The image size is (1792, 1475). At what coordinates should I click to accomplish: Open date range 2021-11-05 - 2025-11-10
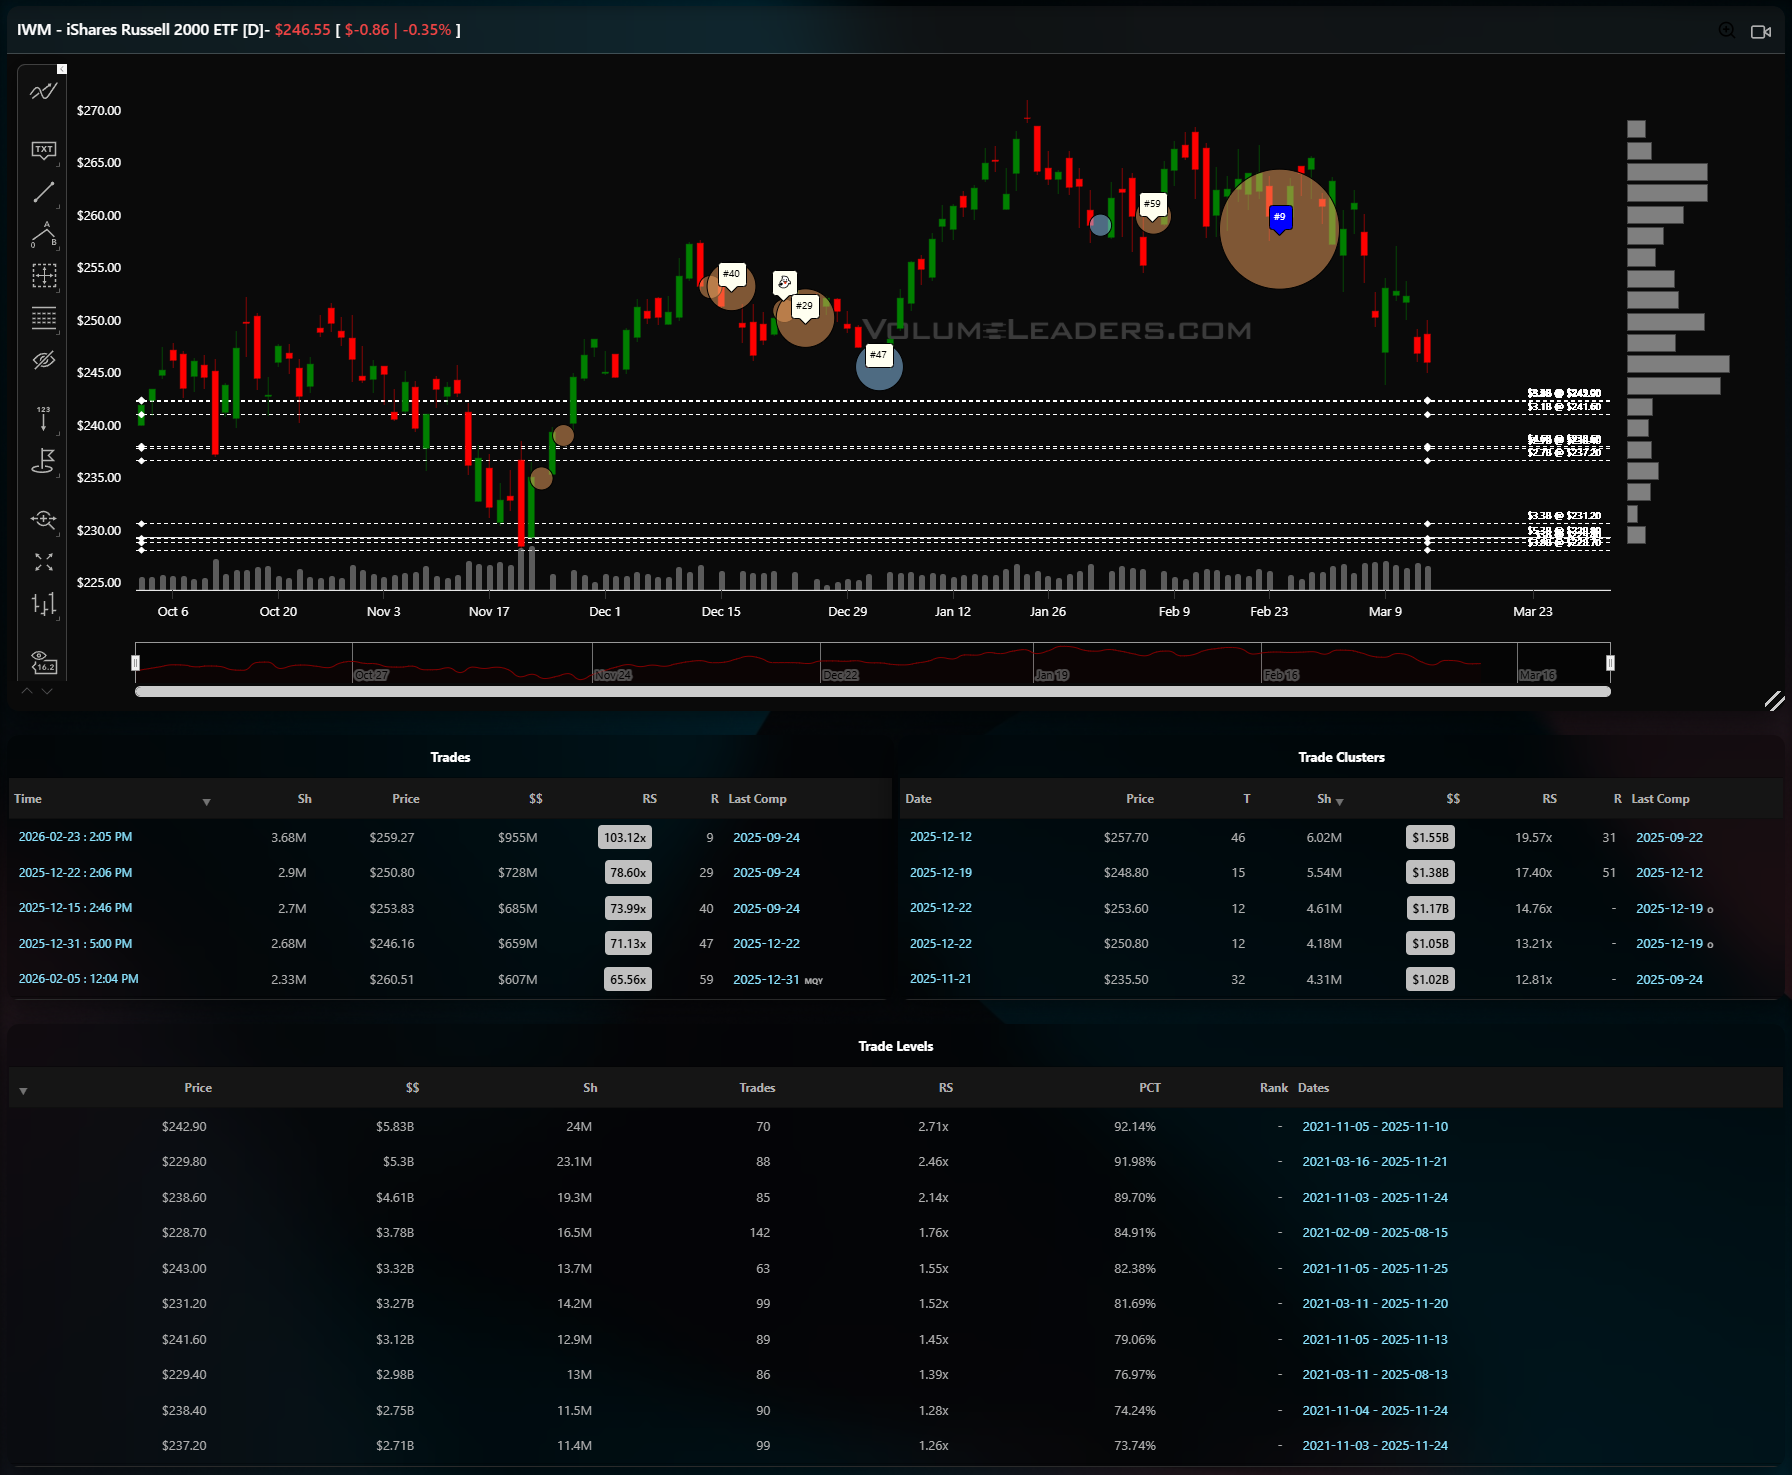click(x=1375, y=1127)
